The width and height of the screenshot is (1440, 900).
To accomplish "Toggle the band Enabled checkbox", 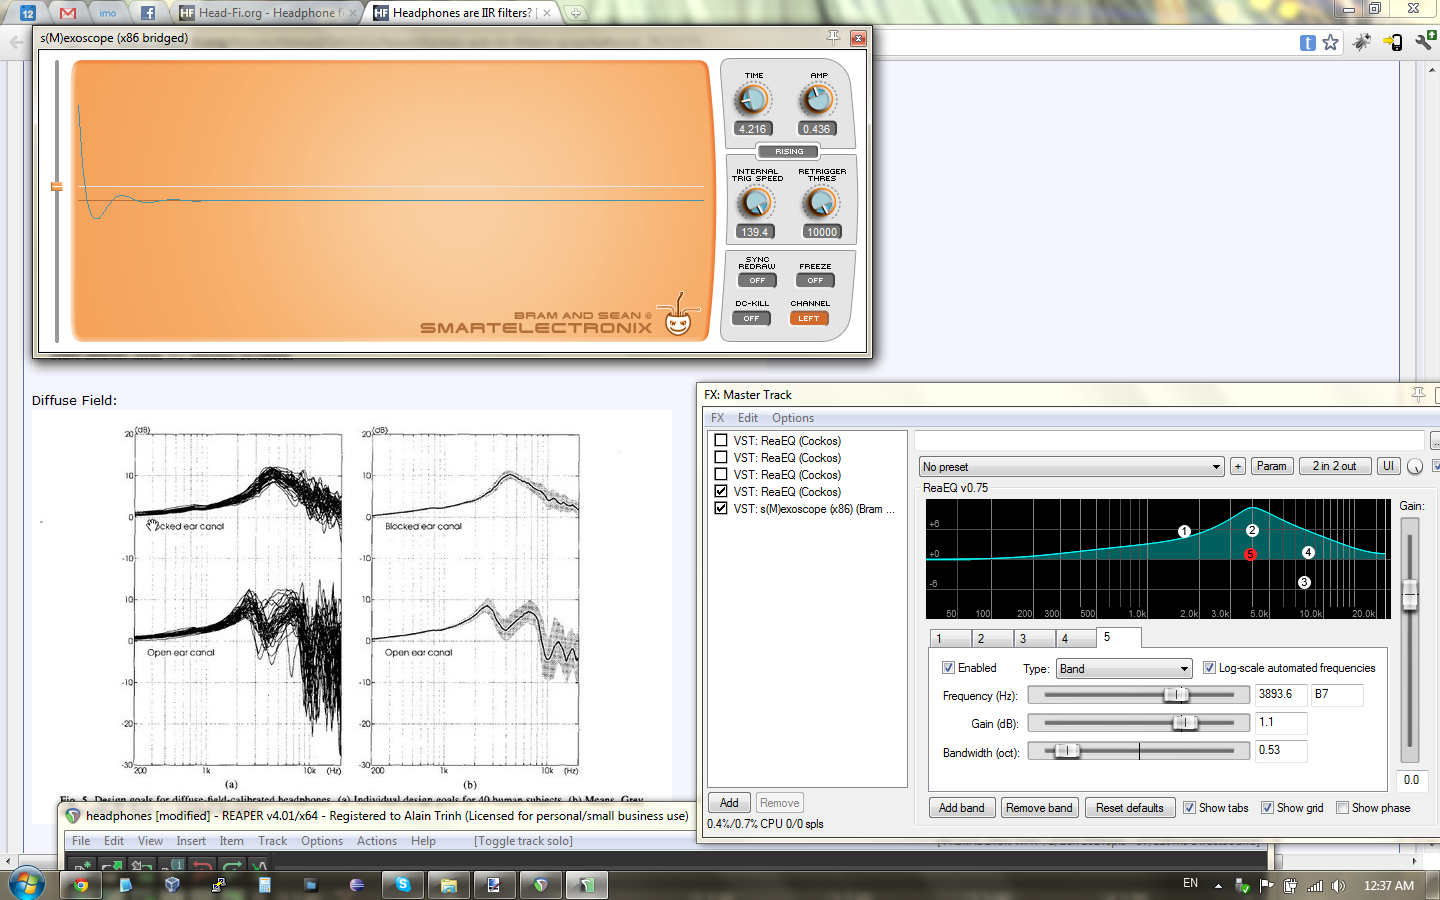I will (948, 668).
